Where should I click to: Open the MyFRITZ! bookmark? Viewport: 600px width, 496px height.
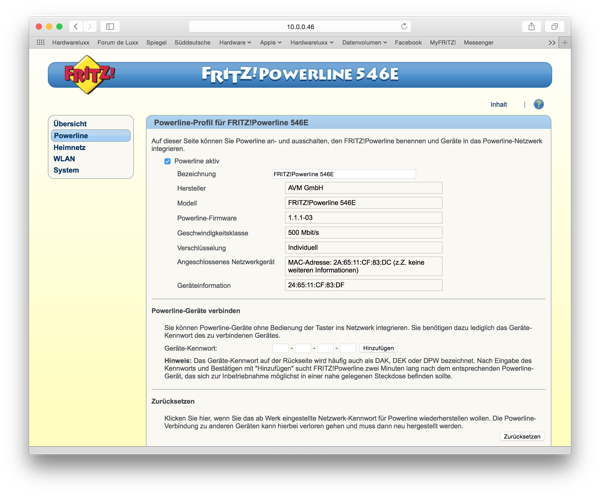pyautogui.click(x=442, y=42)
